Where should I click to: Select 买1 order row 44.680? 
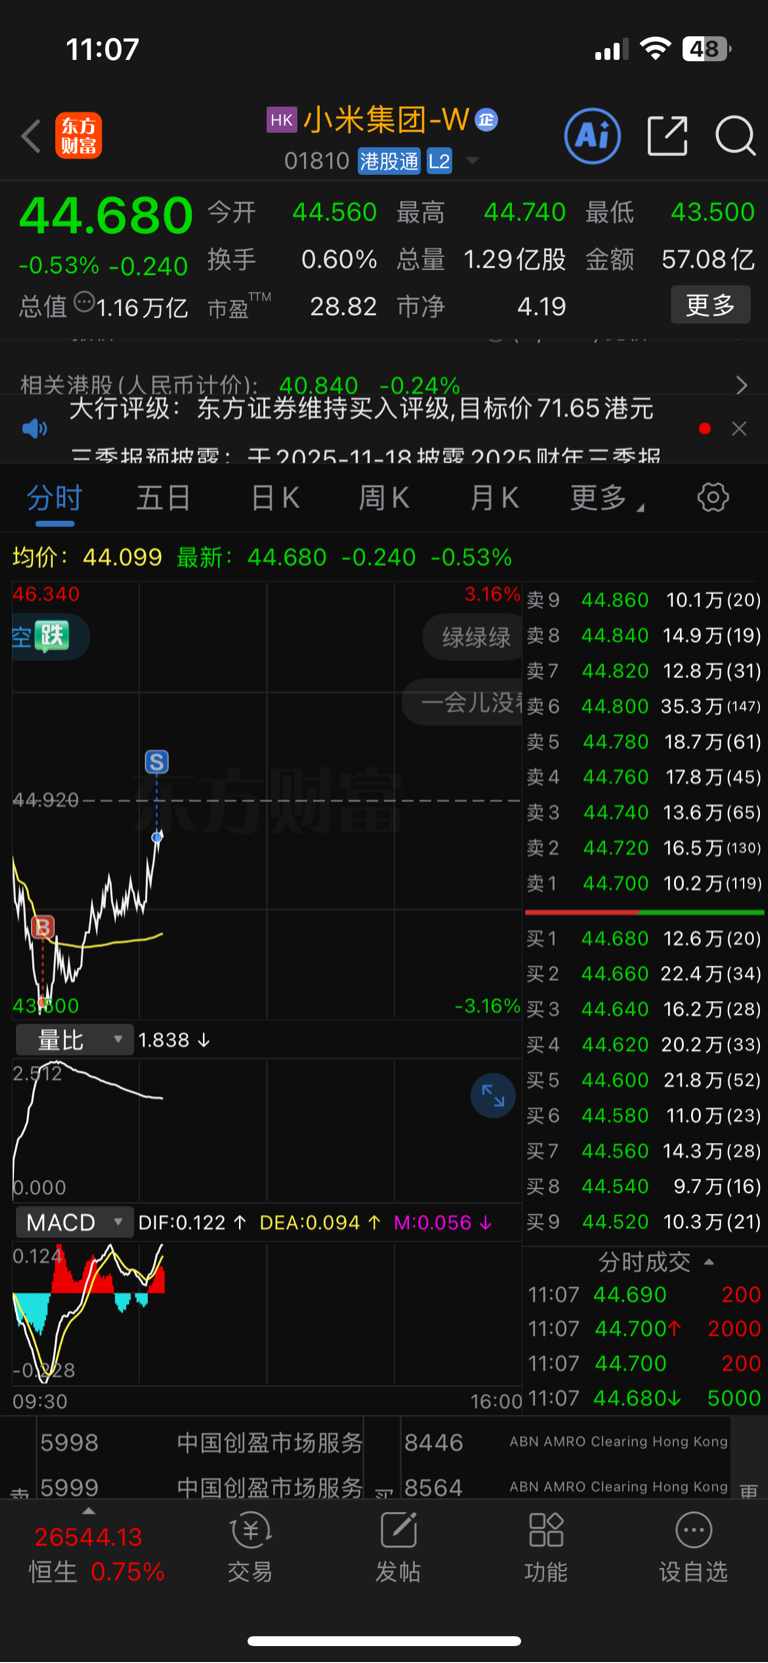coord(644,938)
